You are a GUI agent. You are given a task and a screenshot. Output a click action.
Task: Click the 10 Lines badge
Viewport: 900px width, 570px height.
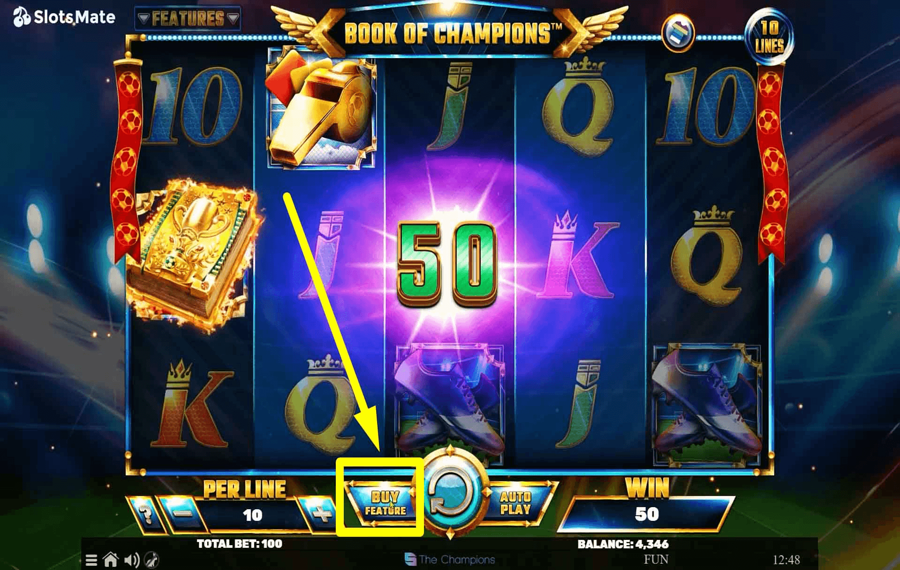(769, 36)
